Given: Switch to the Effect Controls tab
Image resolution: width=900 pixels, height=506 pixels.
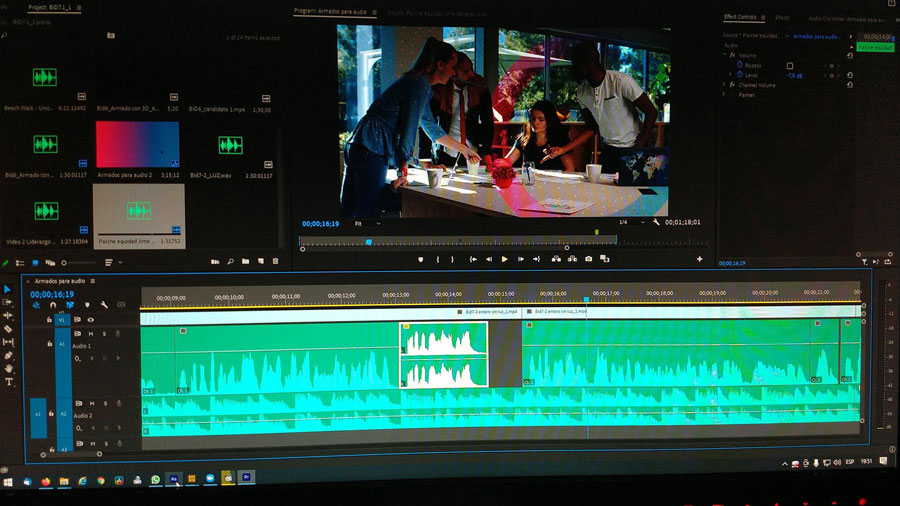Looking at the screenshot, I should [x=740, y=17].
